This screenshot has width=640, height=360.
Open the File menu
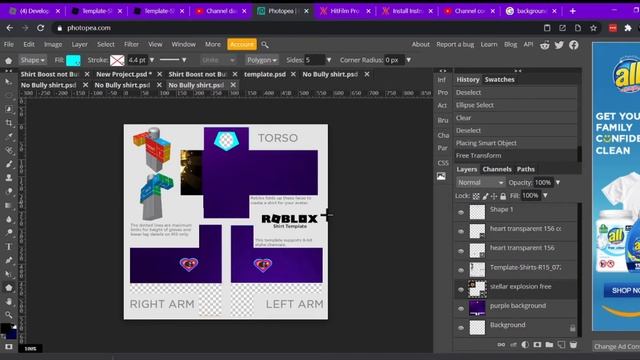coord(9,44)
